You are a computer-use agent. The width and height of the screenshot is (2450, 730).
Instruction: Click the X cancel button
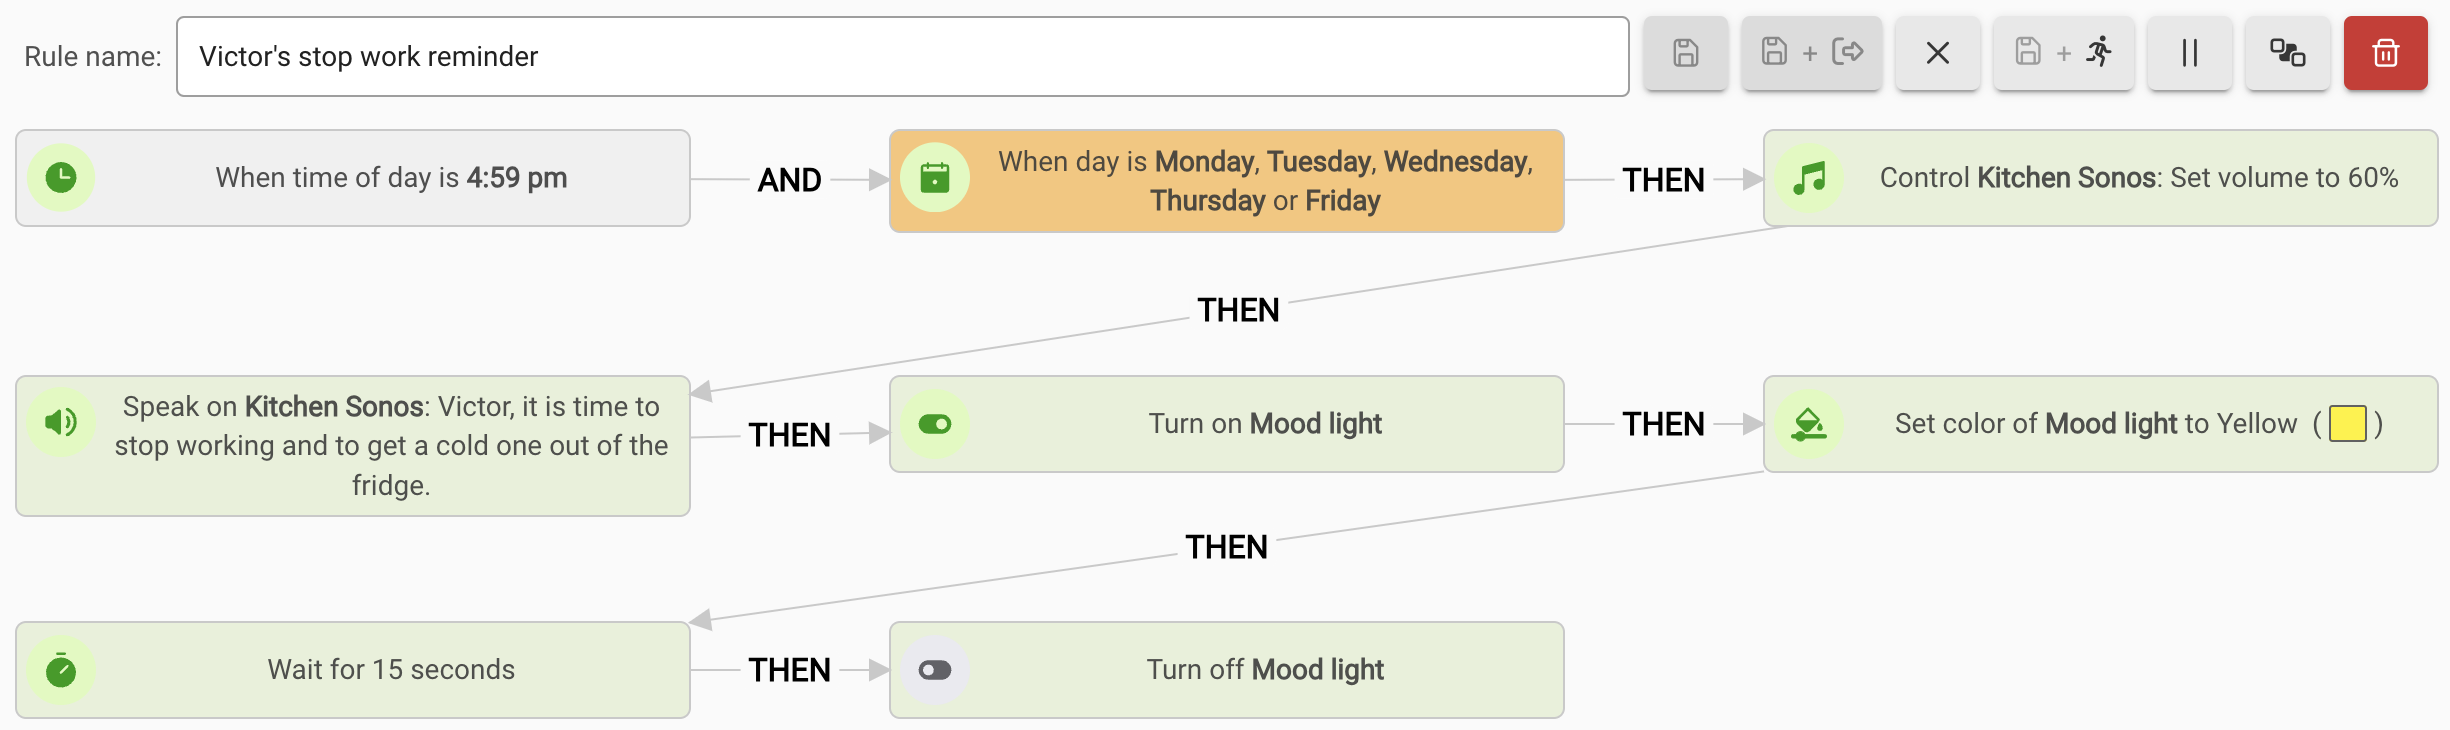1937,53
